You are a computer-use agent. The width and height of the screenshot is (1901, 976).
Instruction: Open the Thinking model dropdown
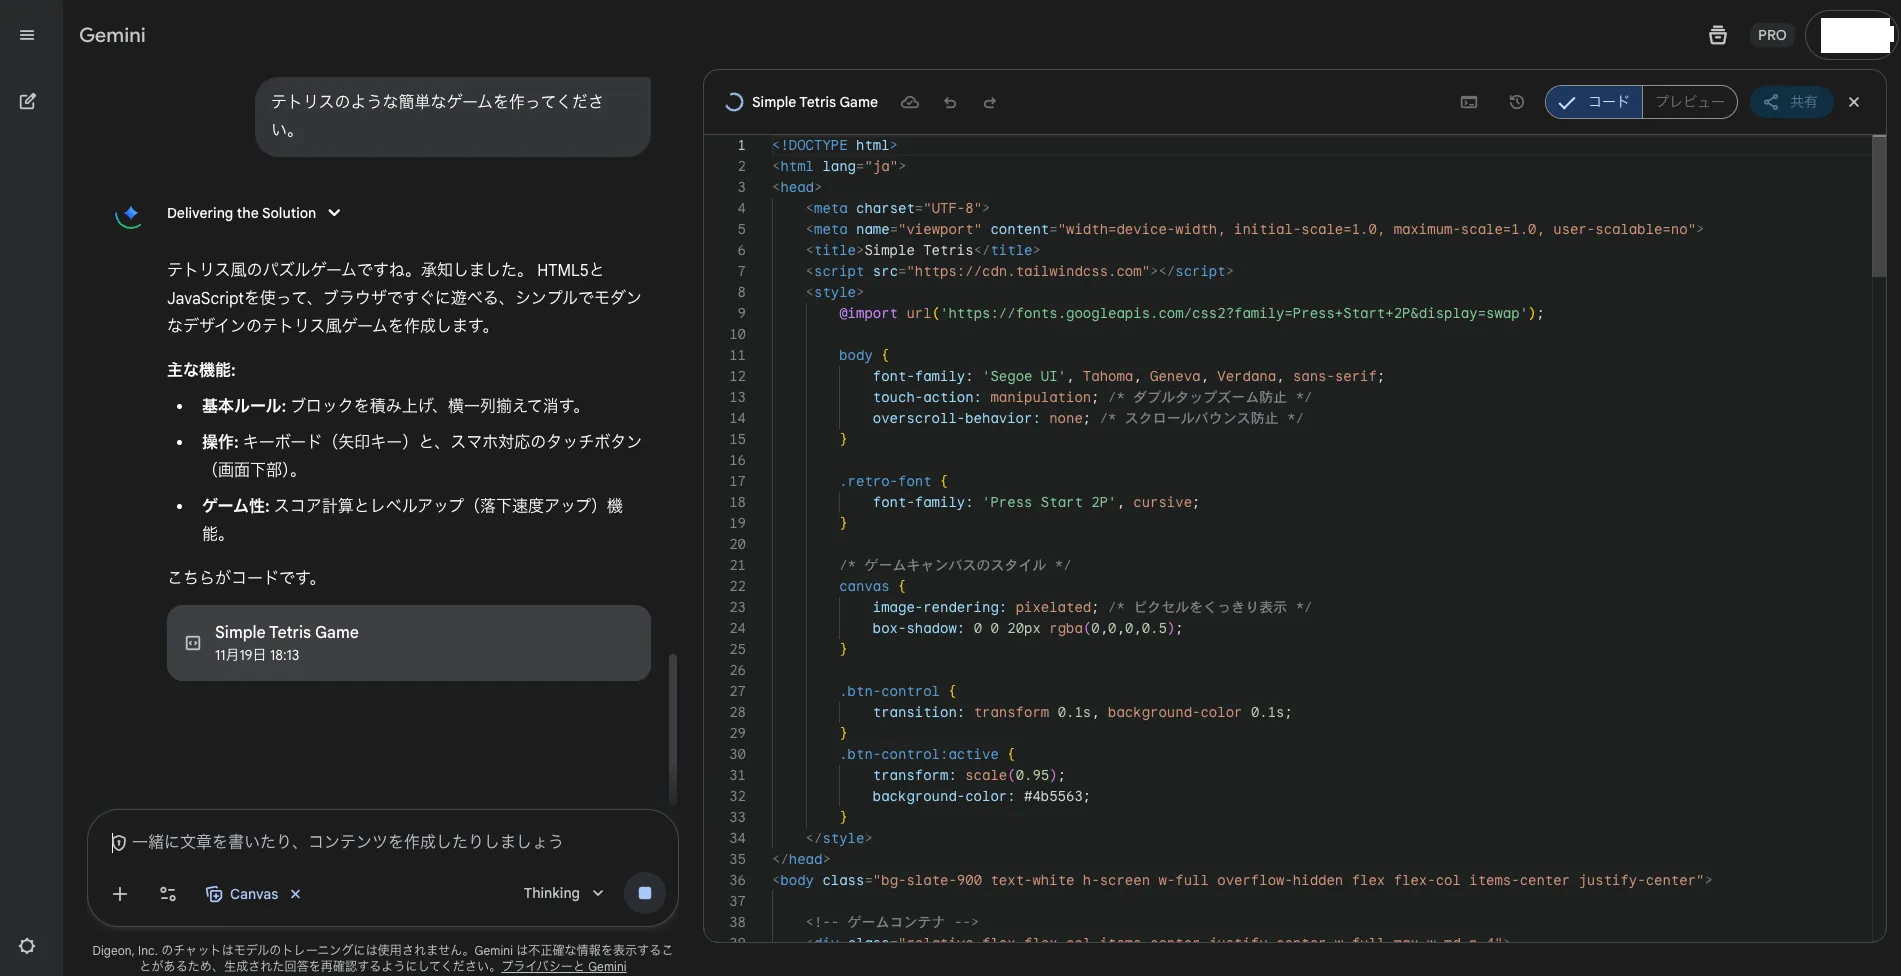(563, 893)
